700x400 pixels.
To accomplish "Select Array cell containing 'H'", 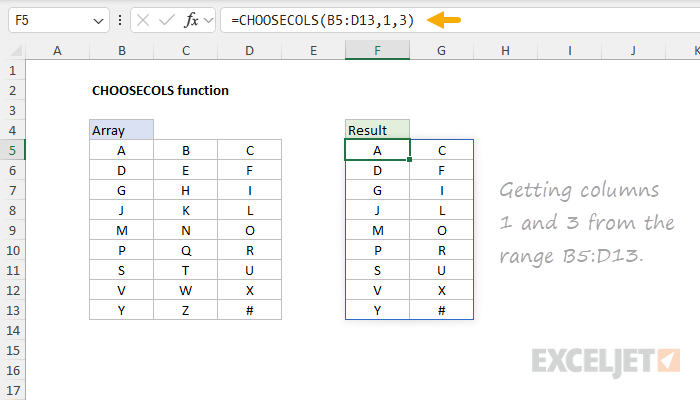I will [186, 190].
